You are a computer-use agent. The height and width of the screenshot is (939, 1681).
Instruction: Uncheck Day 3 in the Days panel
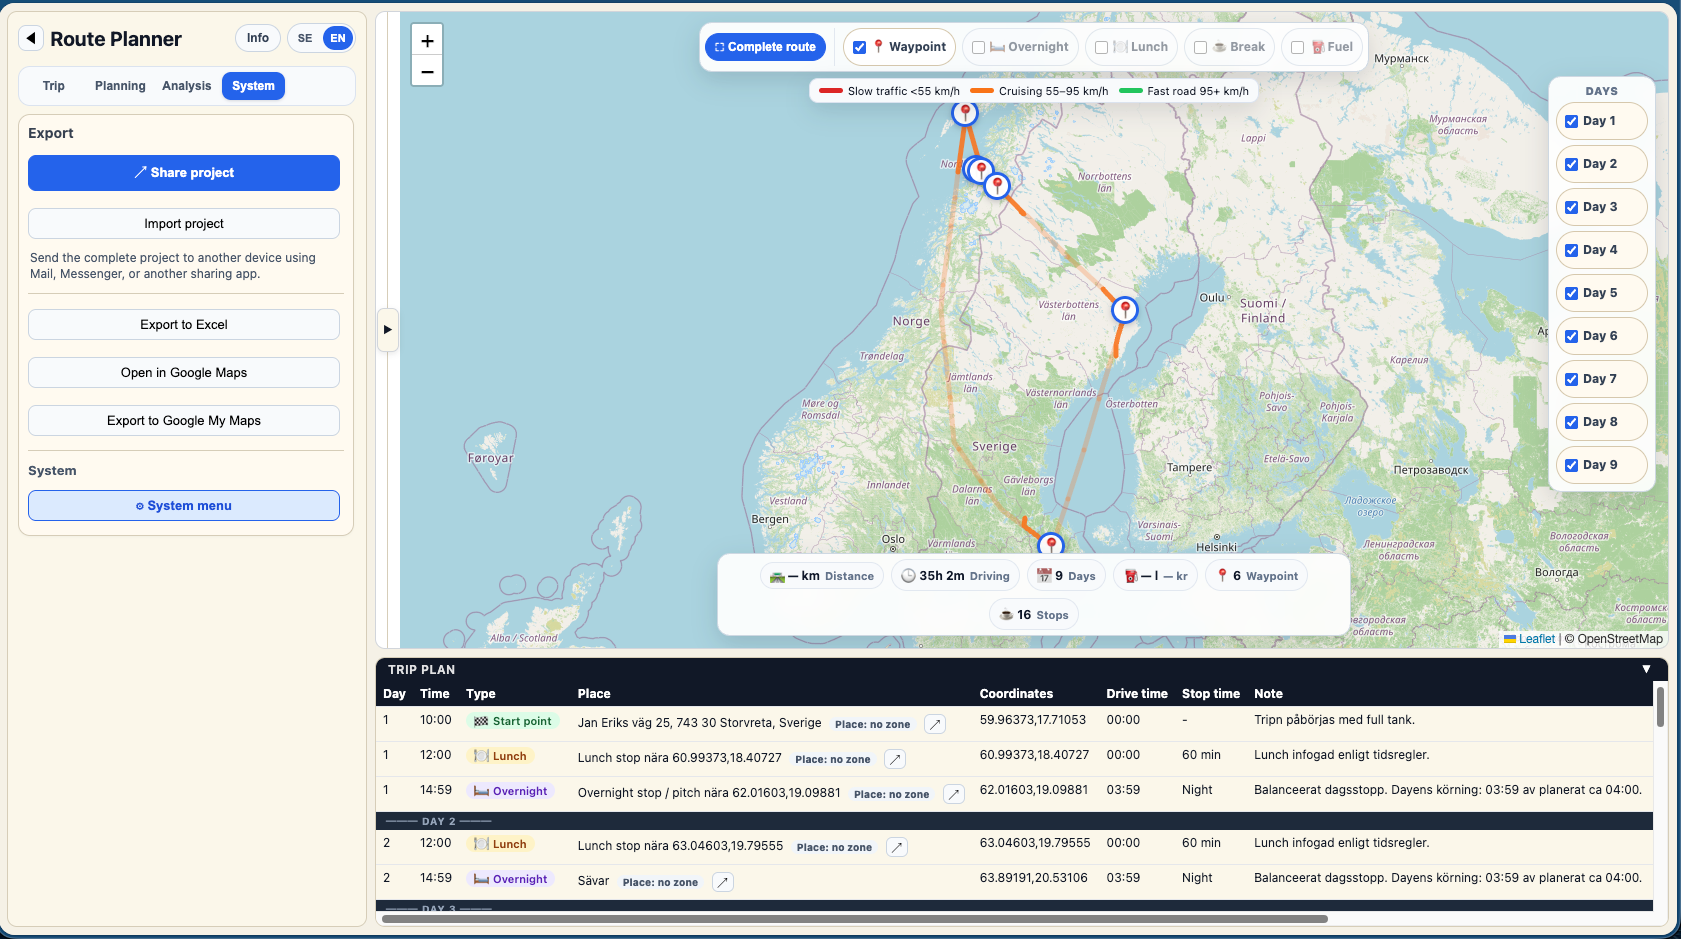pos(1572,207)
